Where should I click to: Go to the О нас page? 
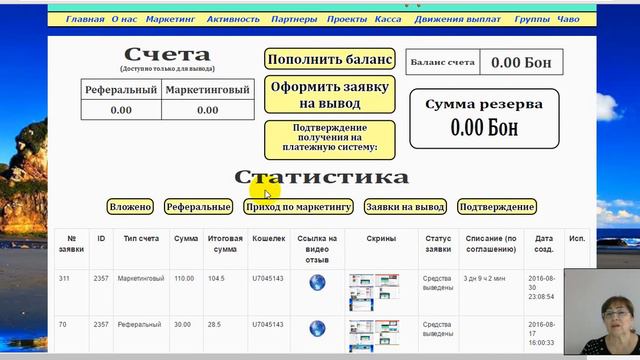click(x=124, y=19)
